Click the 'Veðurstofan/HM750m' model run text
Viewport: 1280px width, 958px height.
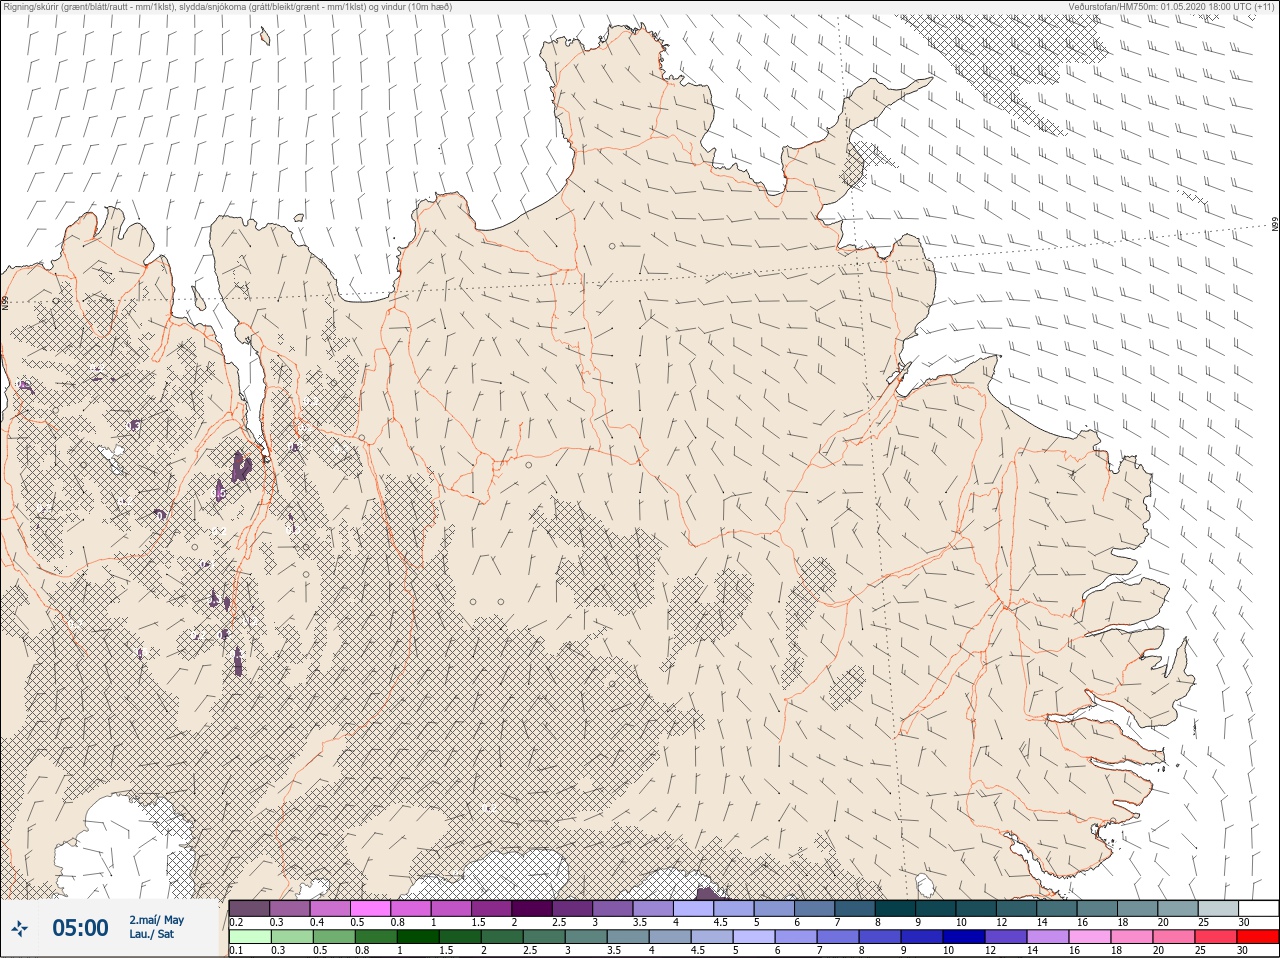coord(1173,7)
